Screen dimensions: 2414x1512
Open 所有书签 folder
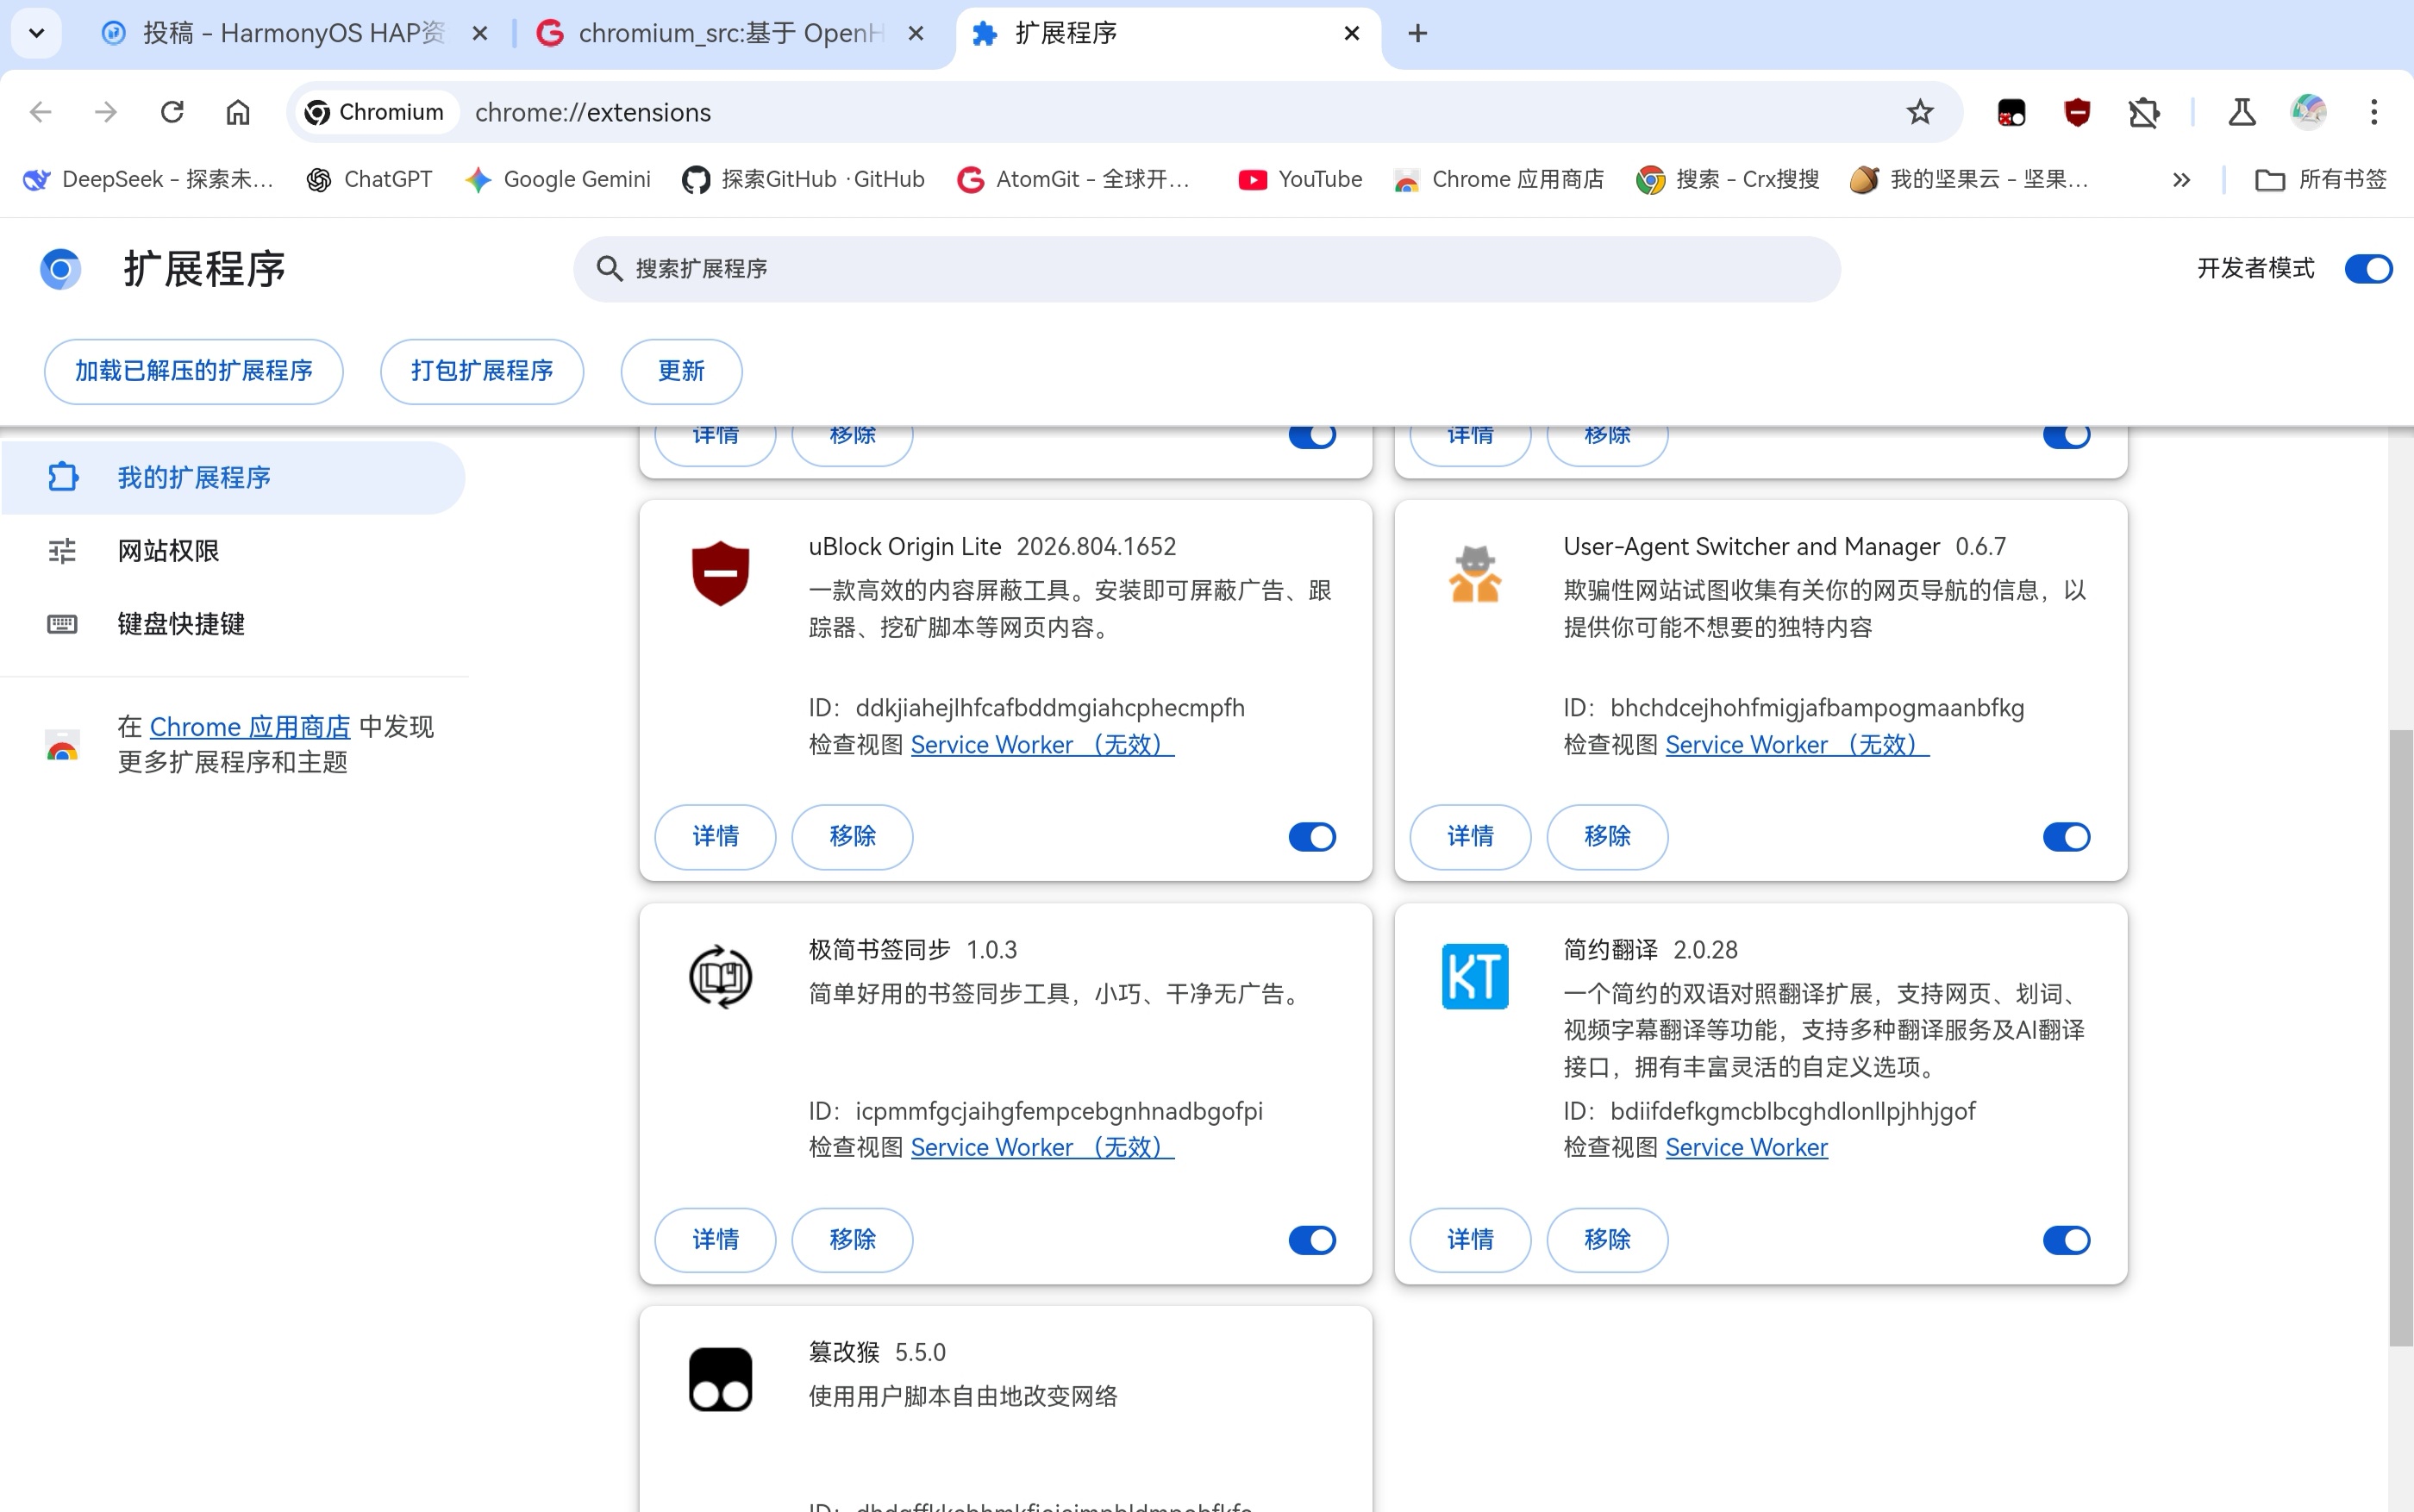pyautogui.click(x=2321, y=179)
